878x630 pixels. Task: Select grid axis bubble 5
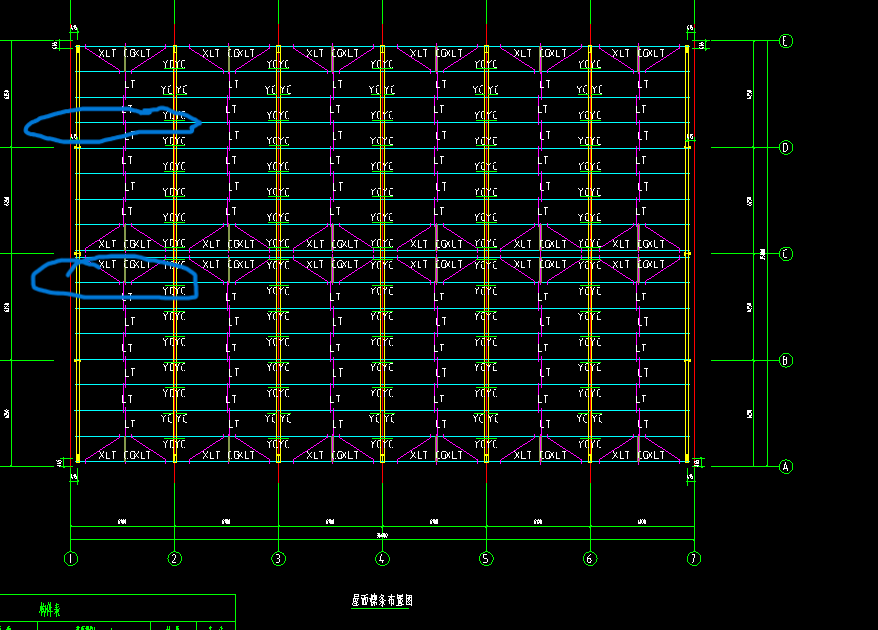(x=486, y=558)
